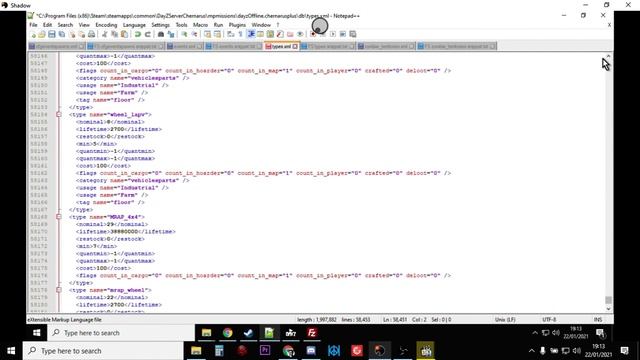Image resolution: width=640 pixels, height=360 pixels.
Task: Open the Settings menu
Action: coord(160,25)
